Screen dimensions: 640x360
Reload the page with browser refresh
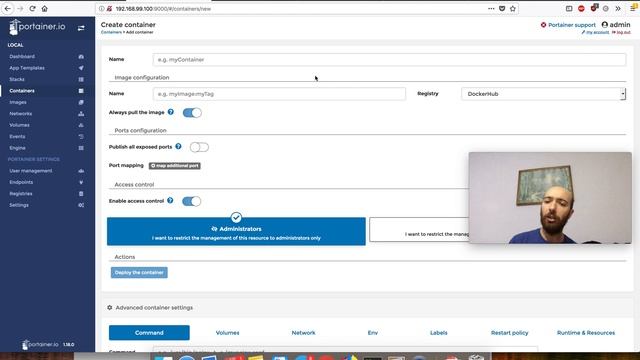coord(32,9)
